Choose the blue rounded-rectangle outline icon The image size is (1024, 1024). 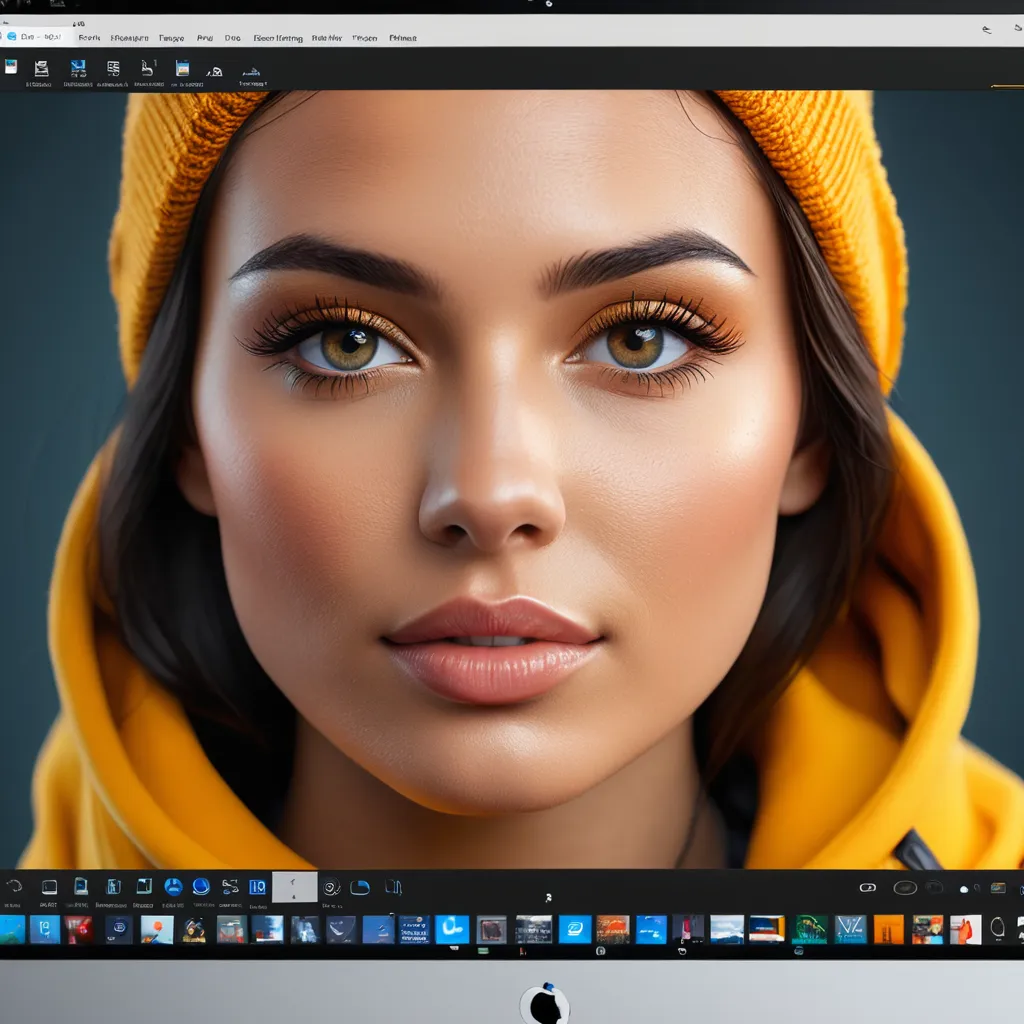coord(360,888)
